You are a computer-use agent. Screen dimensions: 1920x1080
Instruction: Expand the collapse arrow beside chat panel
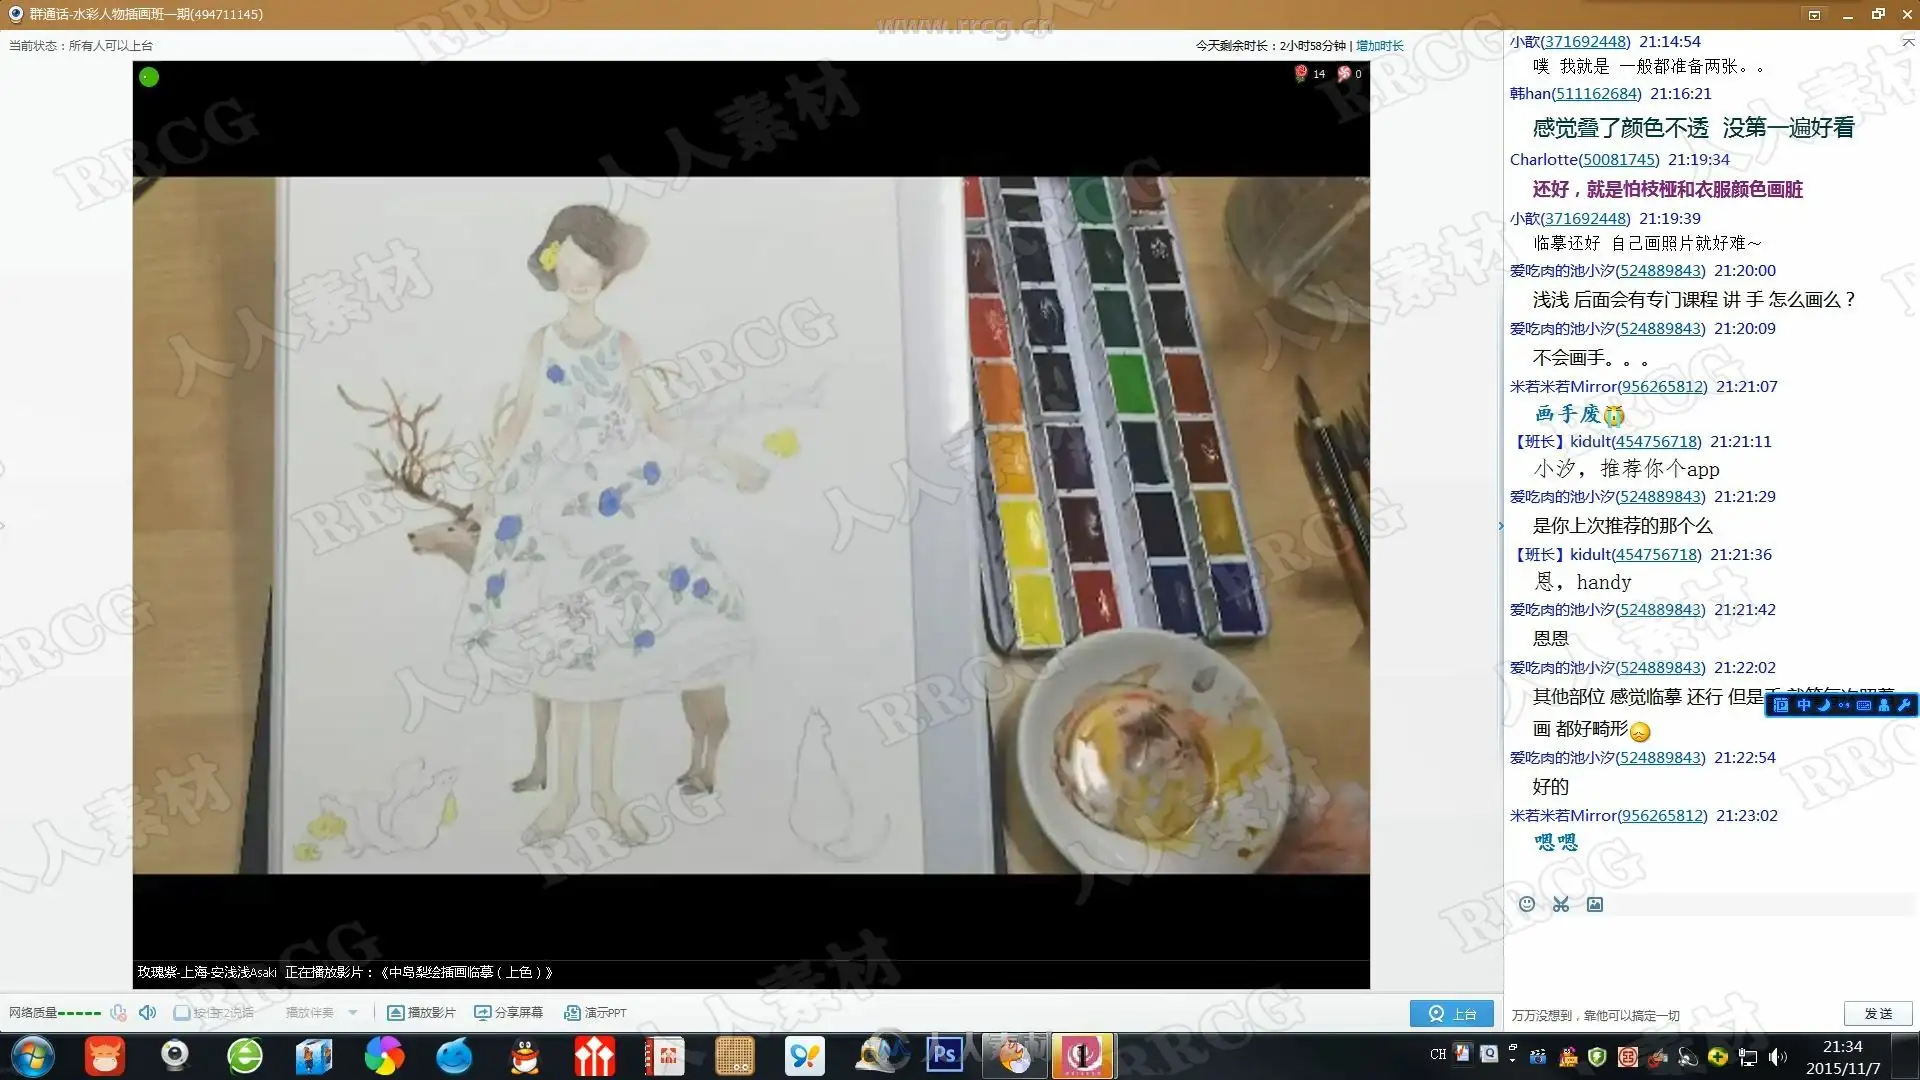(1500, 525)
